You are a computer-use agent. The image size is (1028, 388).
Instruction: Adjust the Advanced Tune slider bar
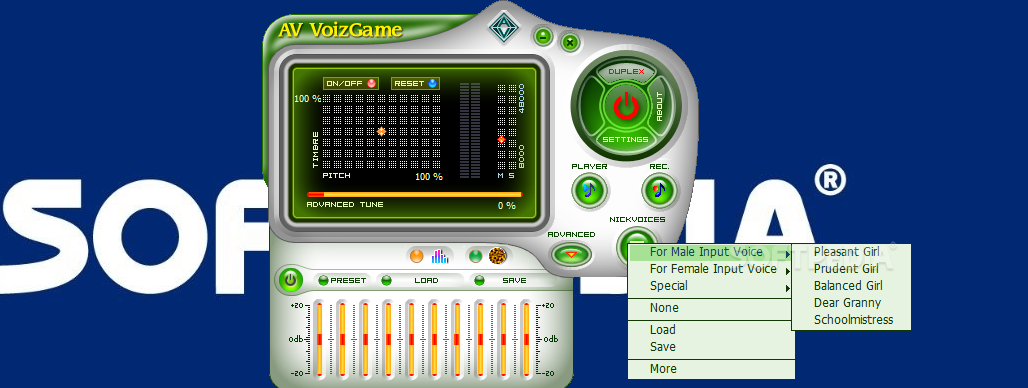pos(414,195)
